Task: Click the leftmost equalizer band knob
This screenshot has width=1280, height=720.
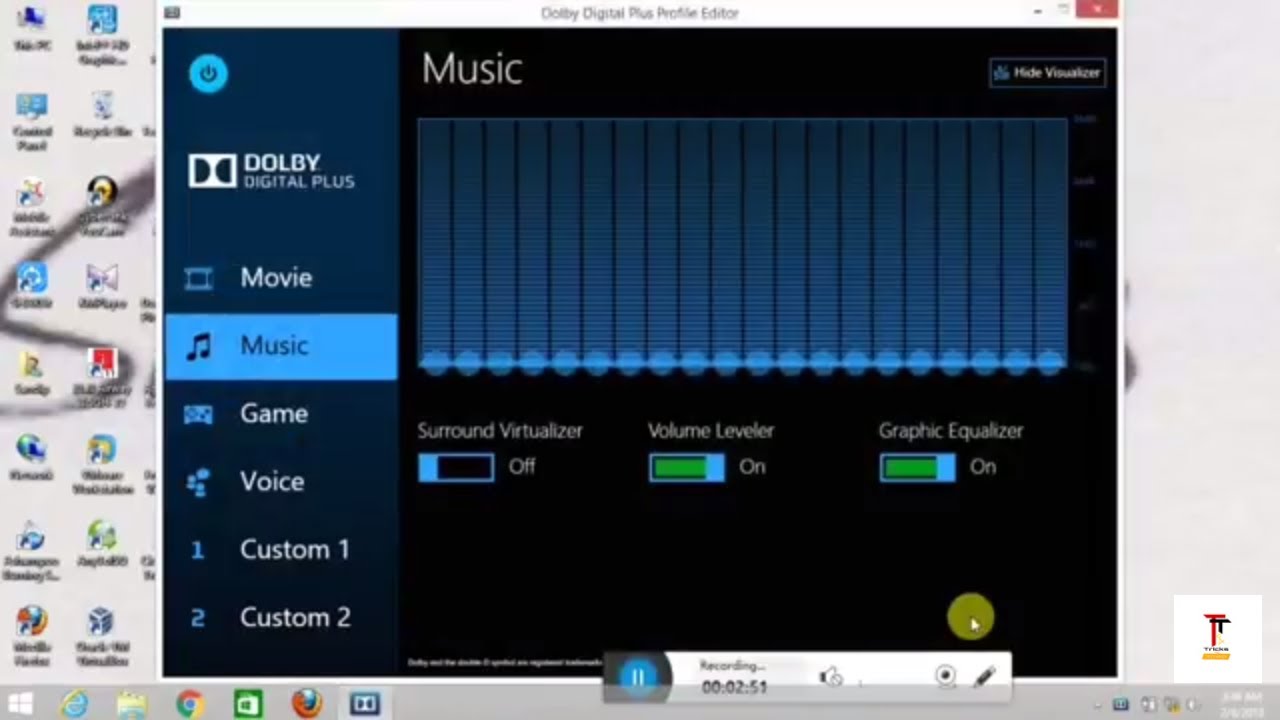Action: click(435, 363)
